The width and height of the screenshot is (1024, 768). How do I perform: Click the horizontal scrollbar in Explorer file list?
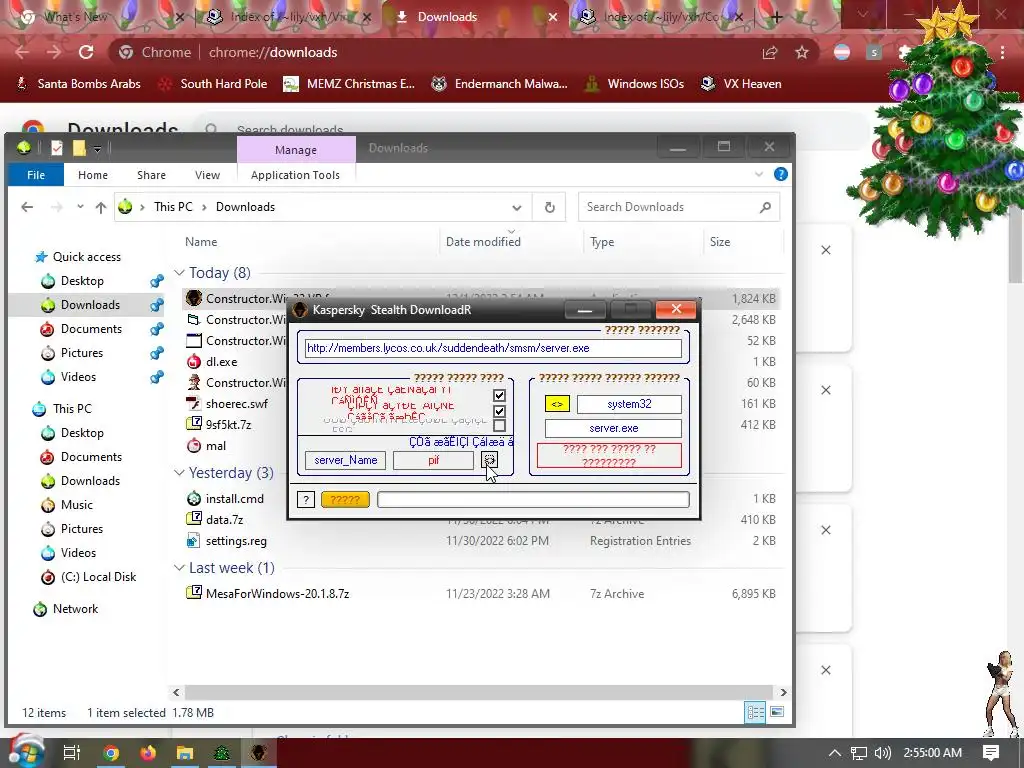[x=479, y=692]
